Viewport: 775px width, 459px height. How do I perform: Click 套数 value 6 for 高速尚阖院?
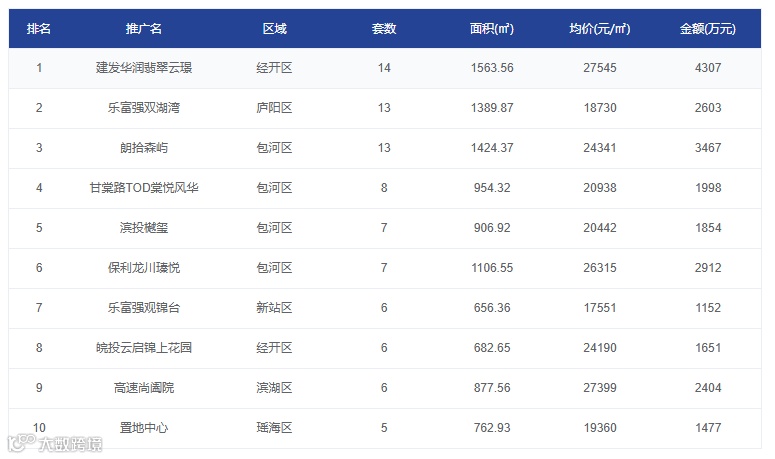click(384, 388)
